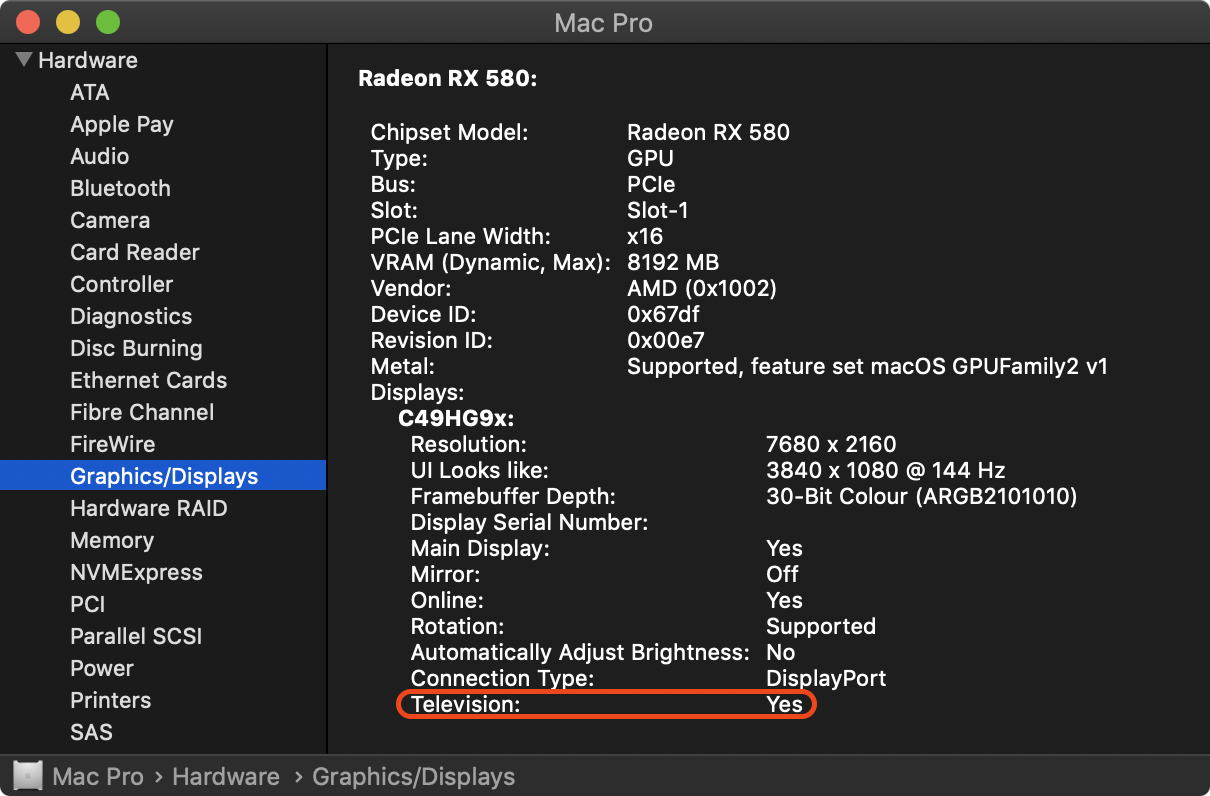This screenshot has width=1210, height=796.
Task: Click the Mac Pro computer icon in the path bar
Action: tap(27, 776)
